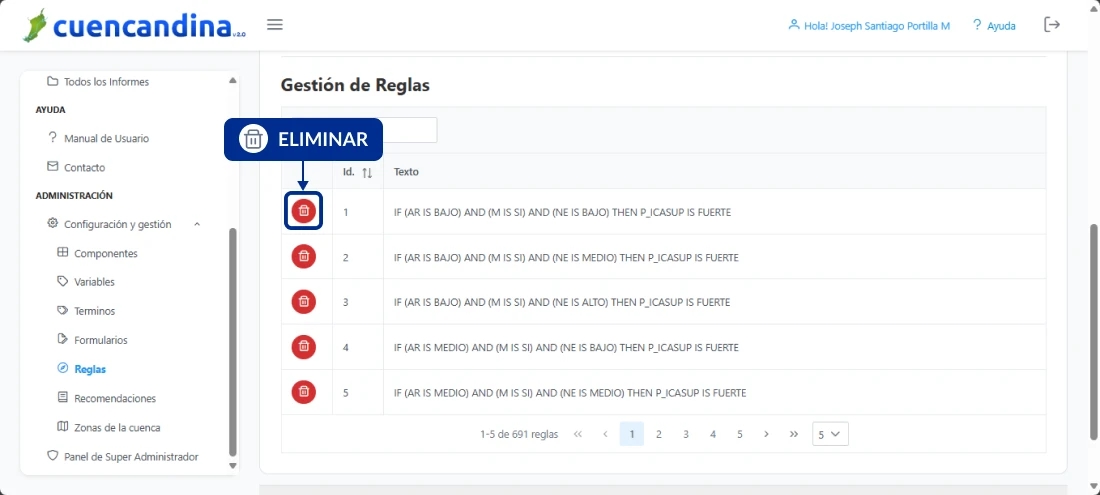Go to page 3 of rules
This screenshot has height=495, width=1100.
click(x=686, y=434)
